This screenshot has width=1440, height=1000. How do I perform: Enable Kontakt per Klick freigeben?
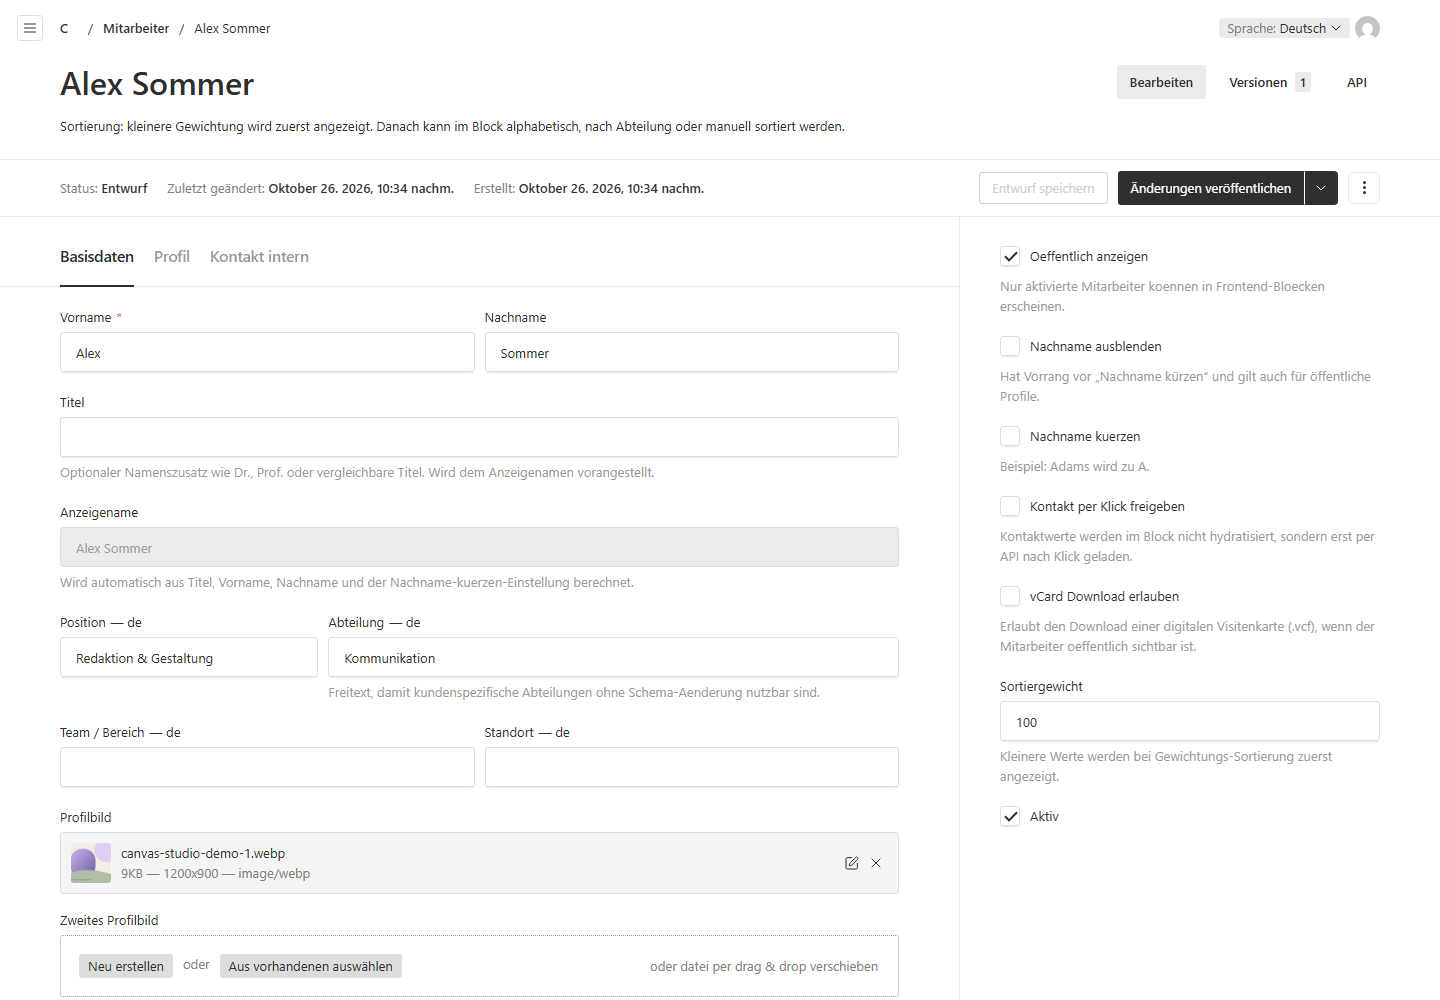(x=1010, y=506)
